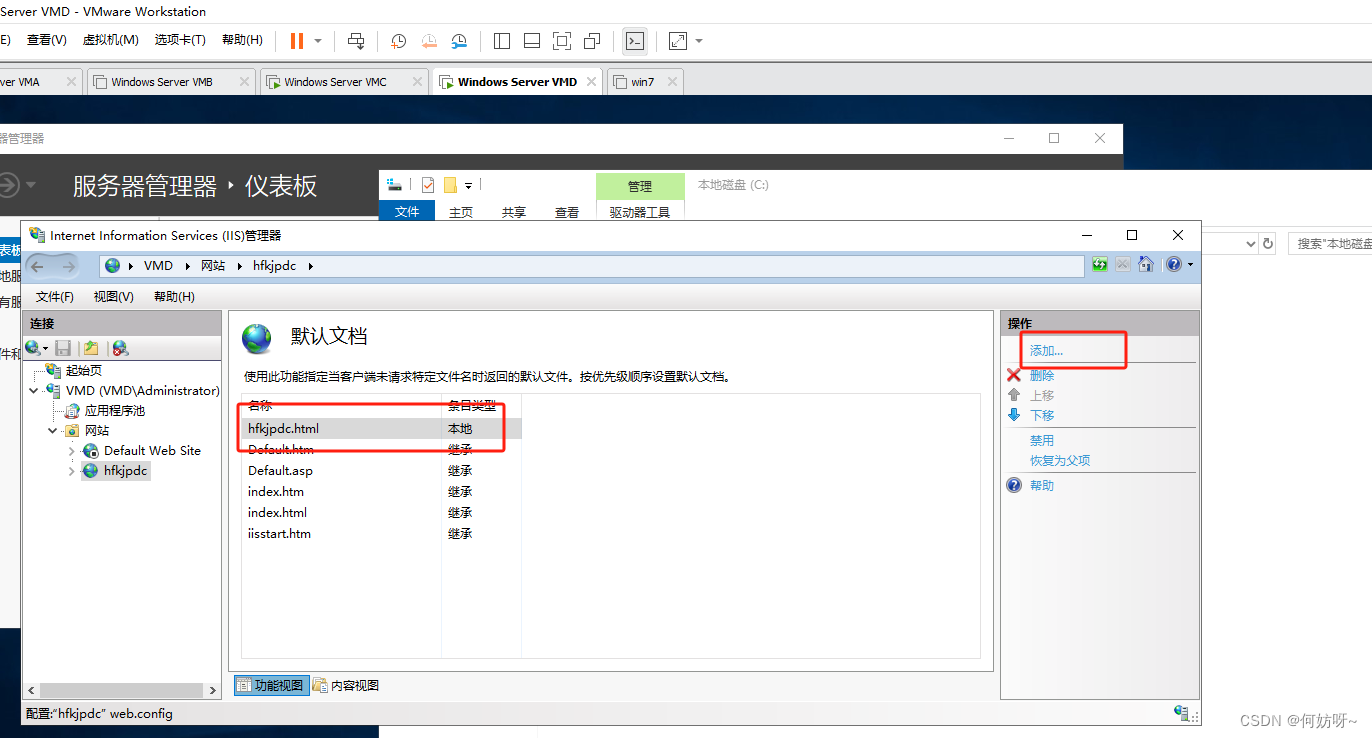Screen dimensions: 1372x738
Task: Close the Windows Server VMD tab
Action: 592,82
